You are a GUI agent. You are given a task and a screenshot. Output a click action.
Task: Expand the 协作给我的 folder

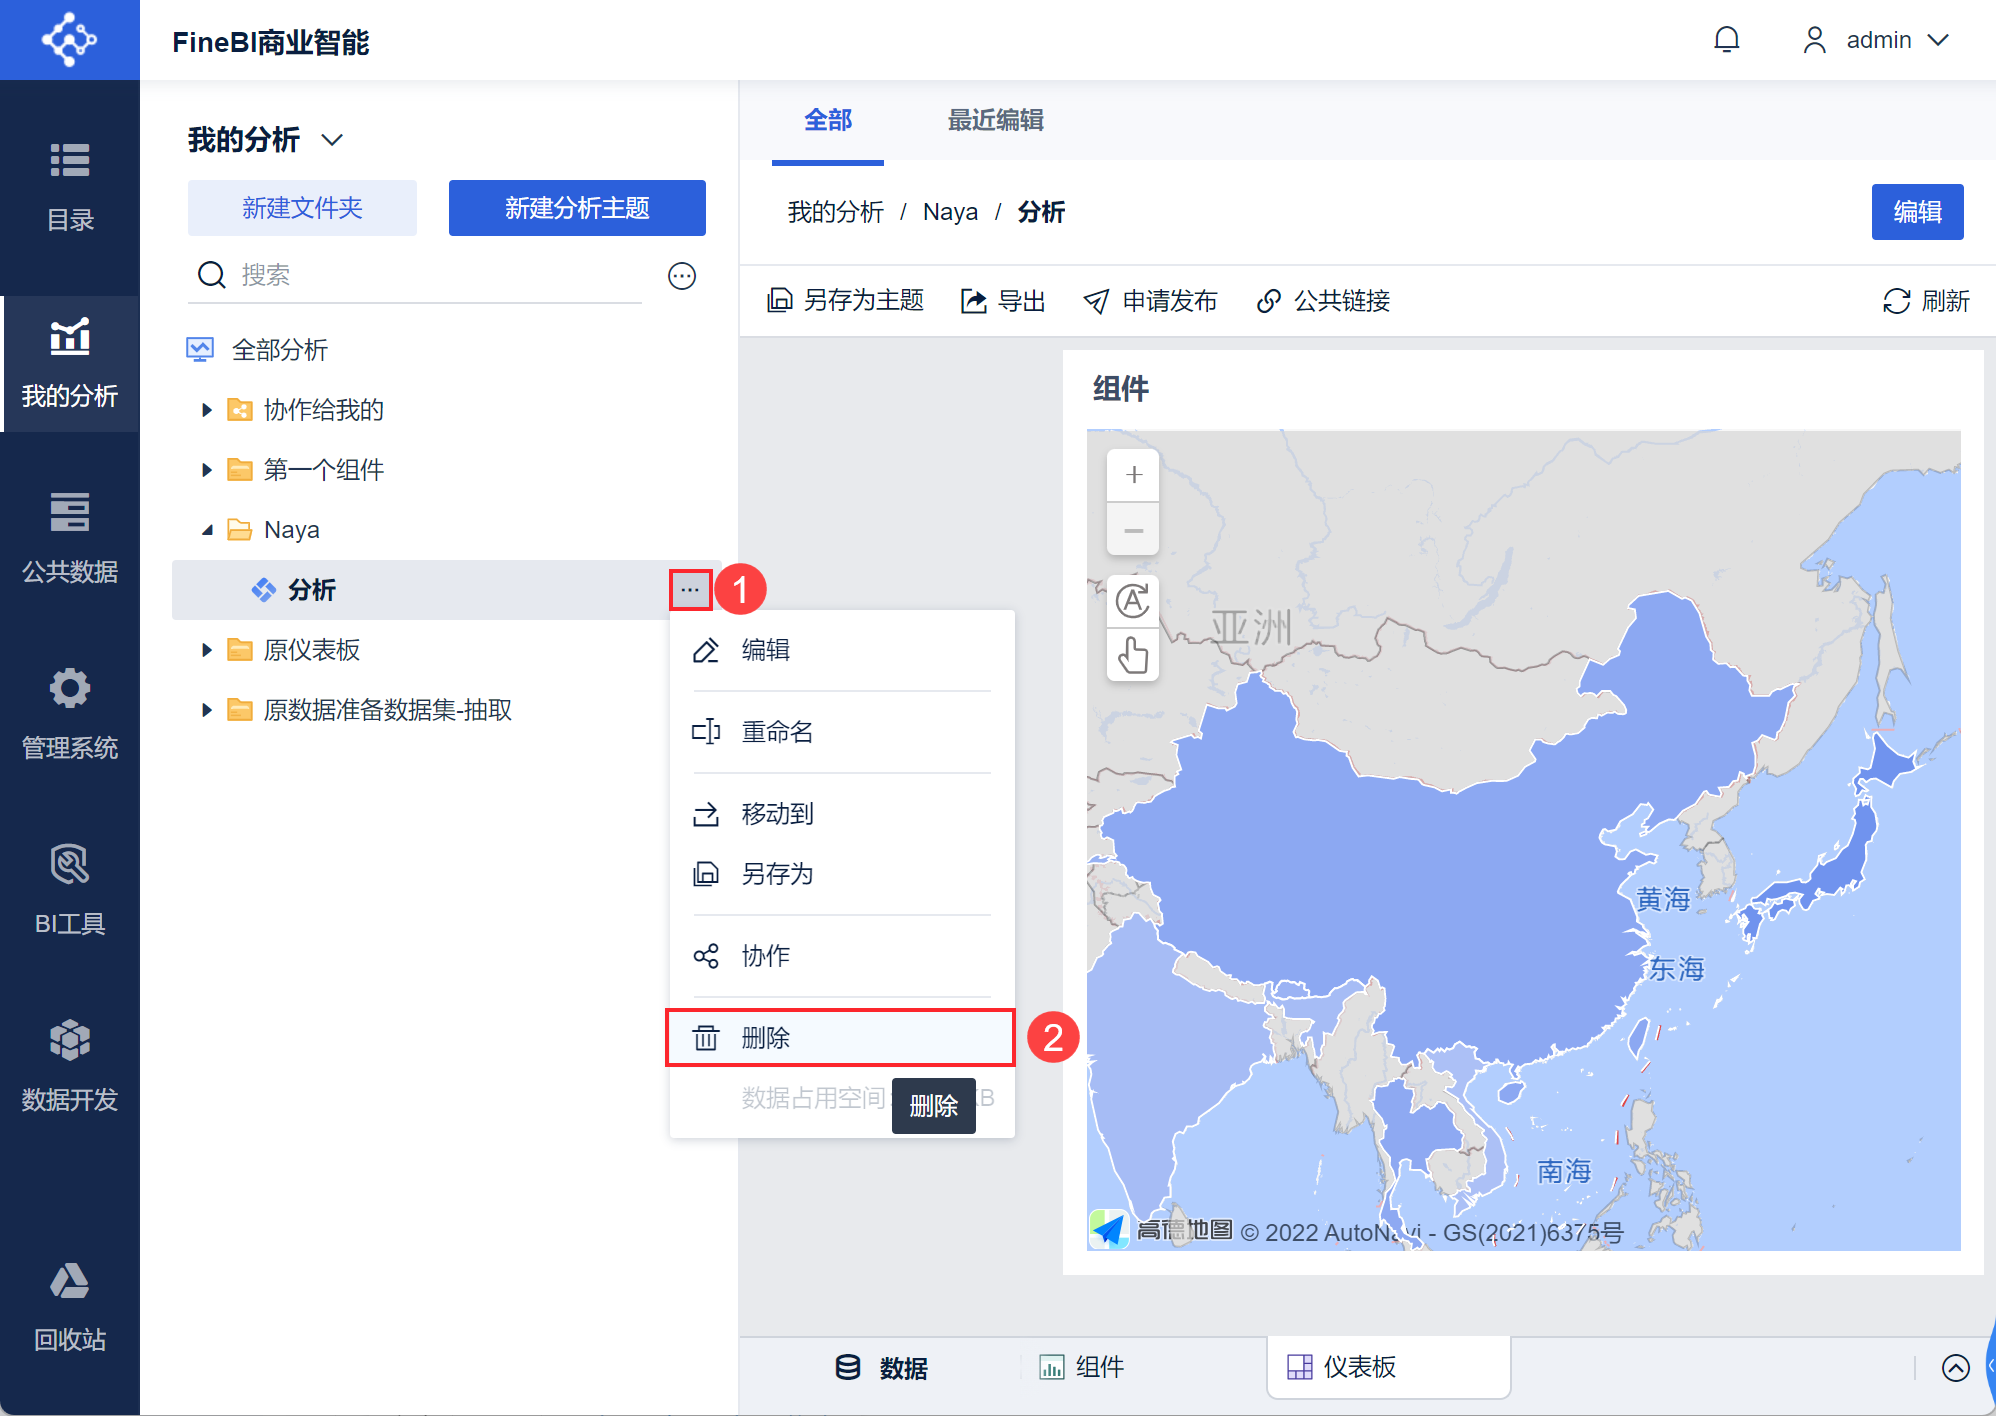207,410
